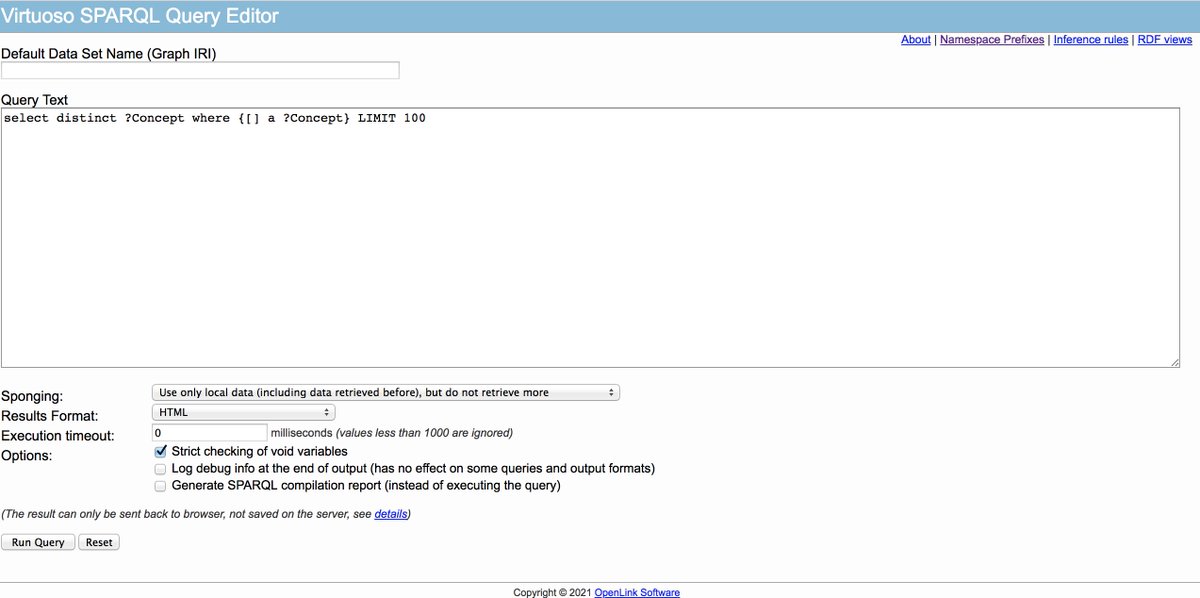Open the Sponging dropdown

coord(385,392)
